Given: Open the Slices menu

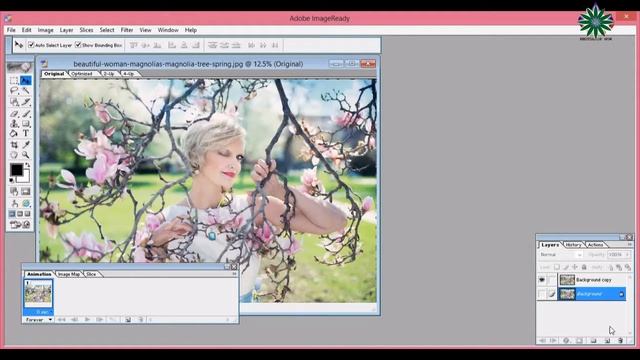Looking at the screenshot, I should coord(86,30).
